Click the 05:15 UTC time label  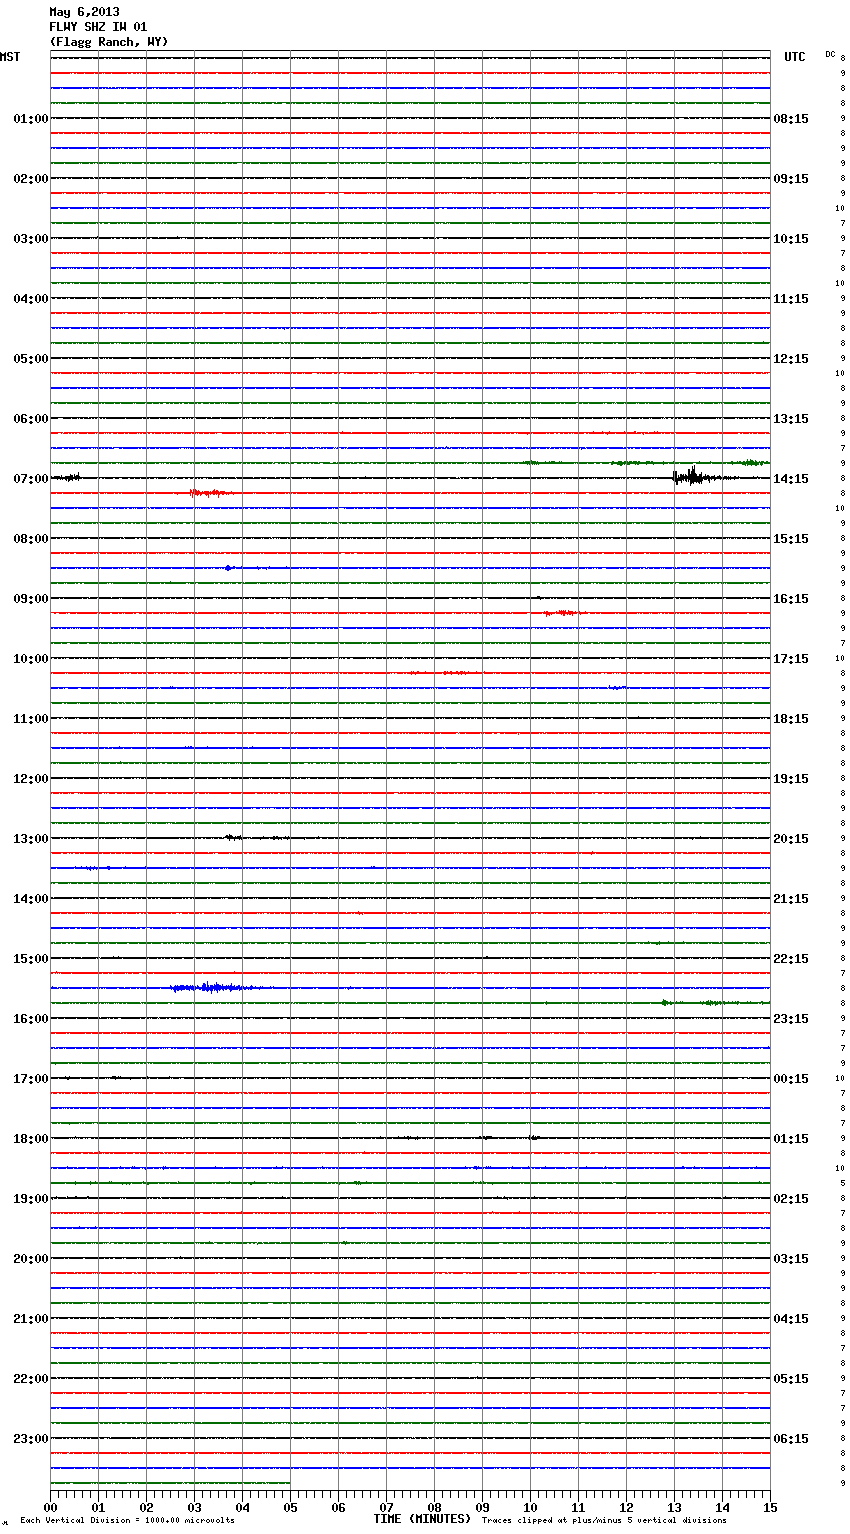[791, 1379]
